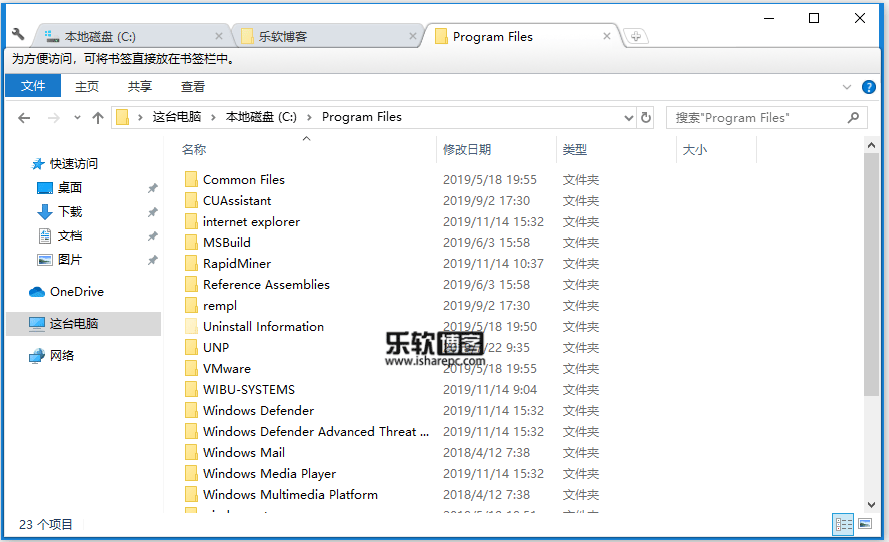Open address bar history dropdown
The width and height of the screenshot is (889, 542).
(628, 118)
